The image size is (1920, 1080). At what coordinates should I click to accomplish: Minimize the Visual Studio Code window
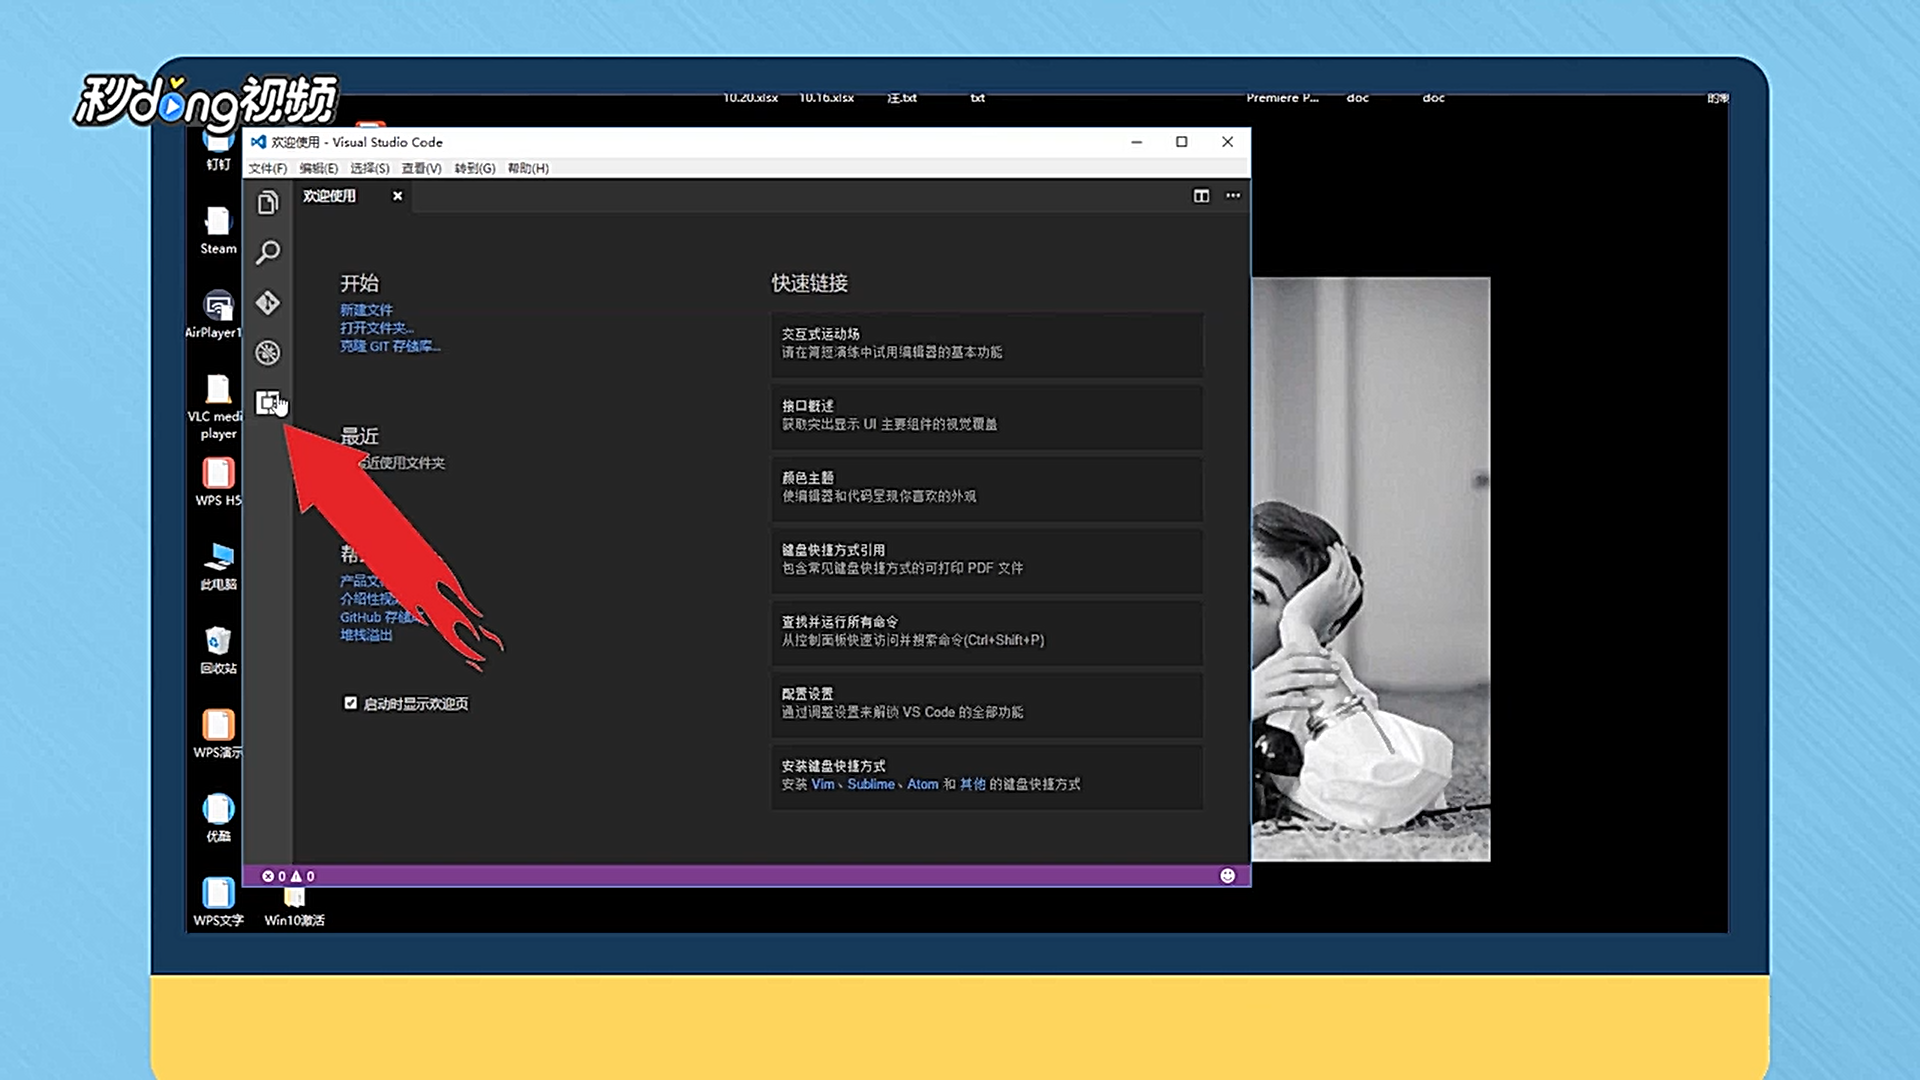1136,142
